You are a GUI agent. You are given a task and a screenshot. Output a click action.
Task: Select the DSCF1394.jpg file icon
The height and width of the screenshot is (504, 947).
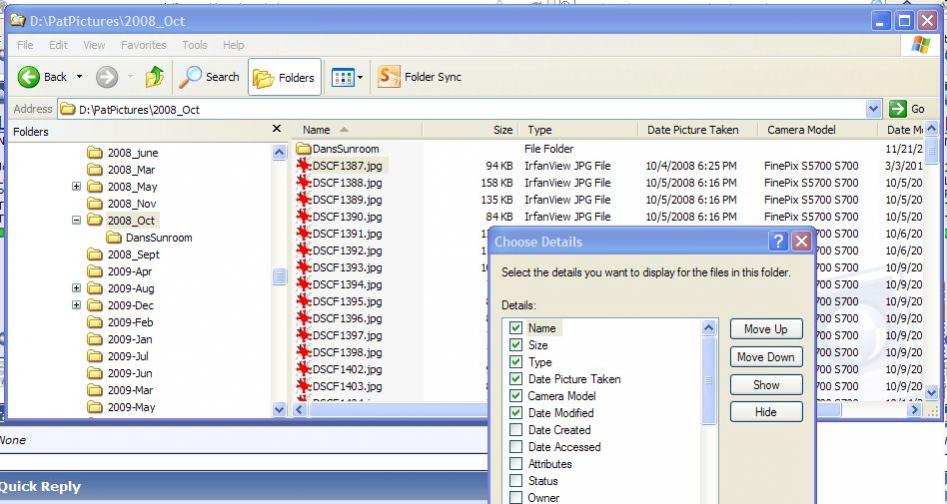tap(303, 284)
